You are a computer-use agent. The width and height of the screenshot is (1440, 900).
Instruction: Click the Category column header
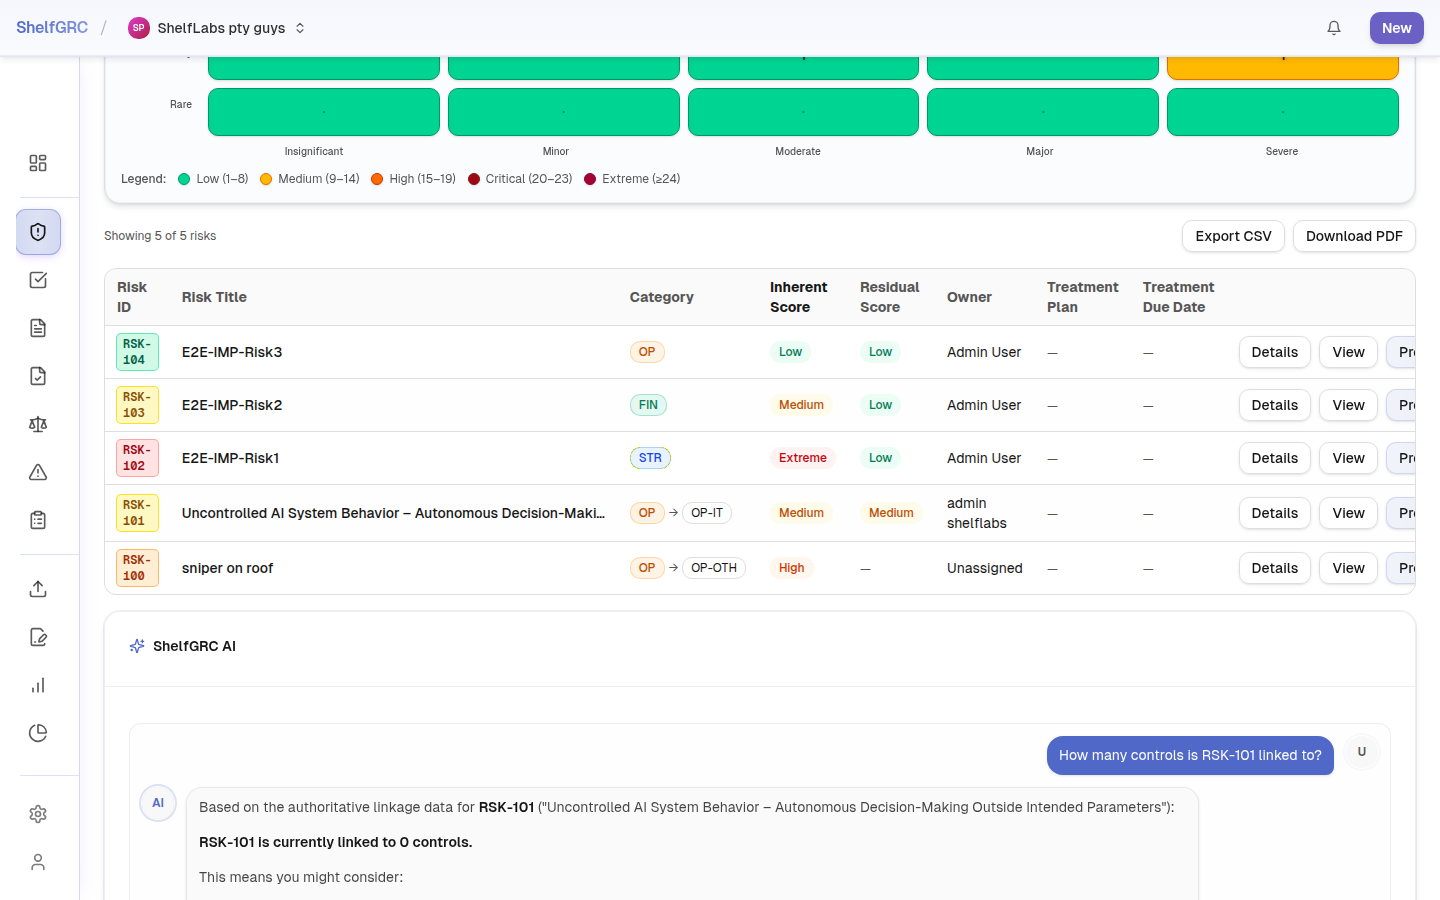click(661, 297)
